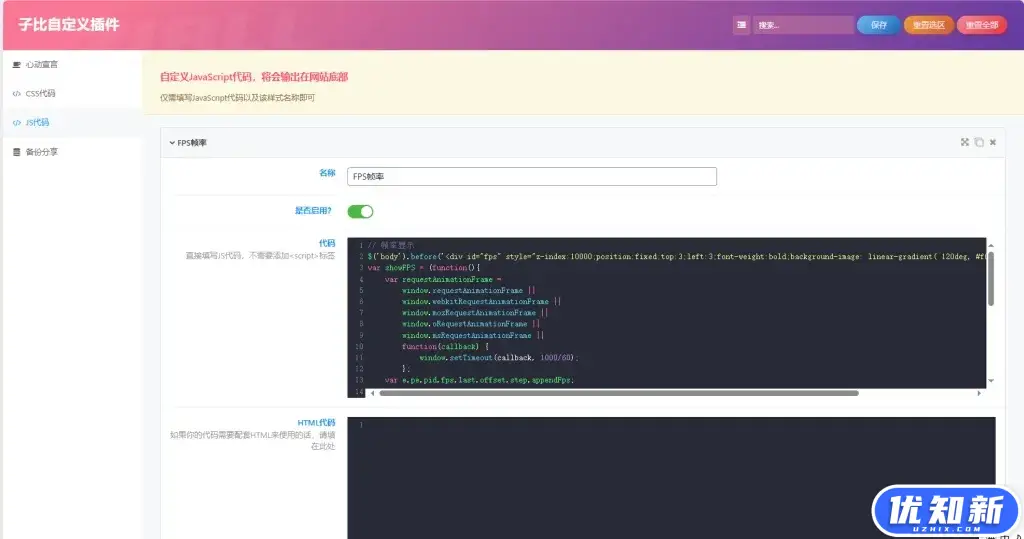Click the duplicate icon on FPS帧率 panel
Screen dimensions: 1024x539
(979, 142)
